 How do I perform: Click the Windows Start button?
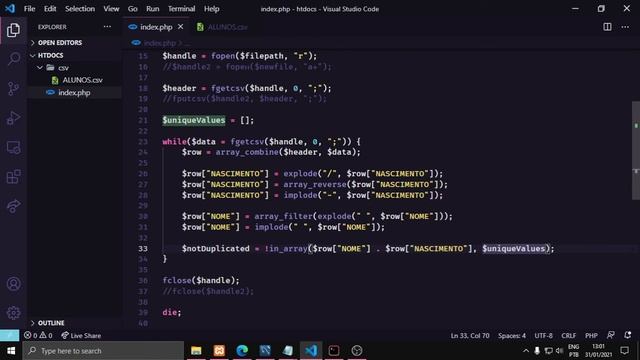tap(11, 351)
